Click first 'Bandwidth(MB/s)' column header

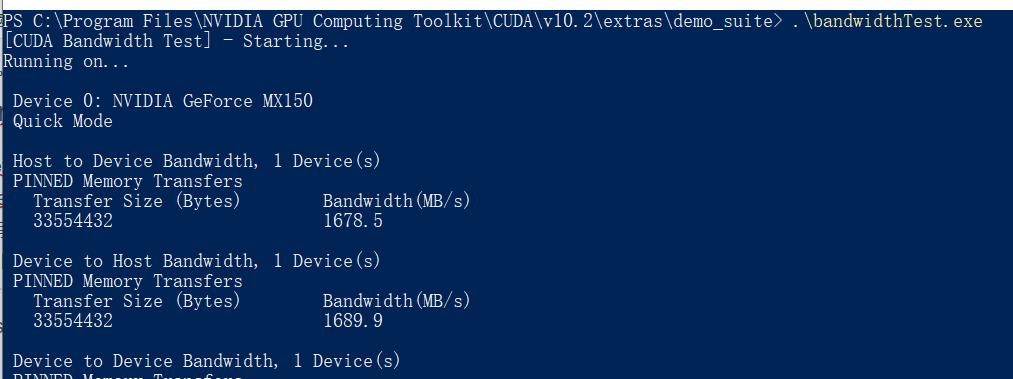click(397, 201)
